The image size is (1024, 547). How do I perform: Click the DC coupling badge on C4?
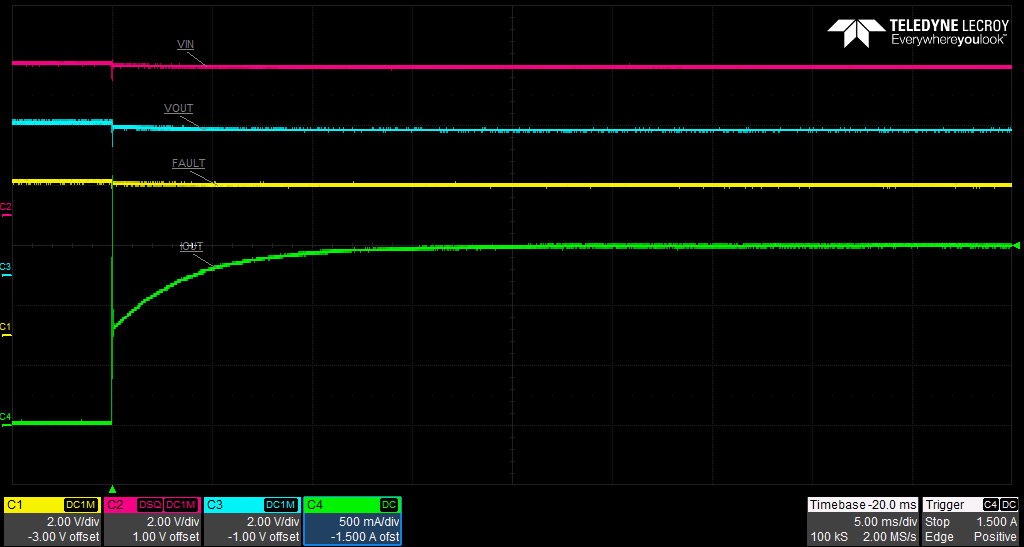click(389, 505)
